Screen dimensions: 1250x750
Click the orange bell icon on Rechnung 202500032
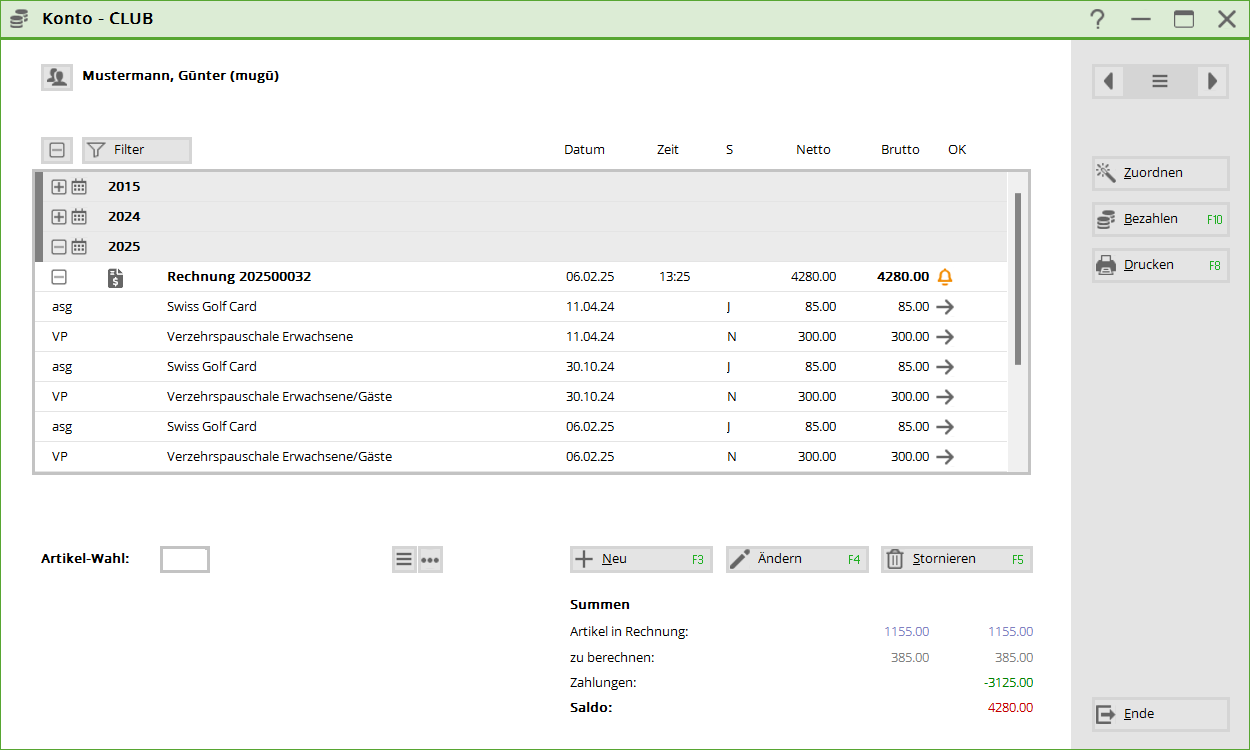(945, 277)
